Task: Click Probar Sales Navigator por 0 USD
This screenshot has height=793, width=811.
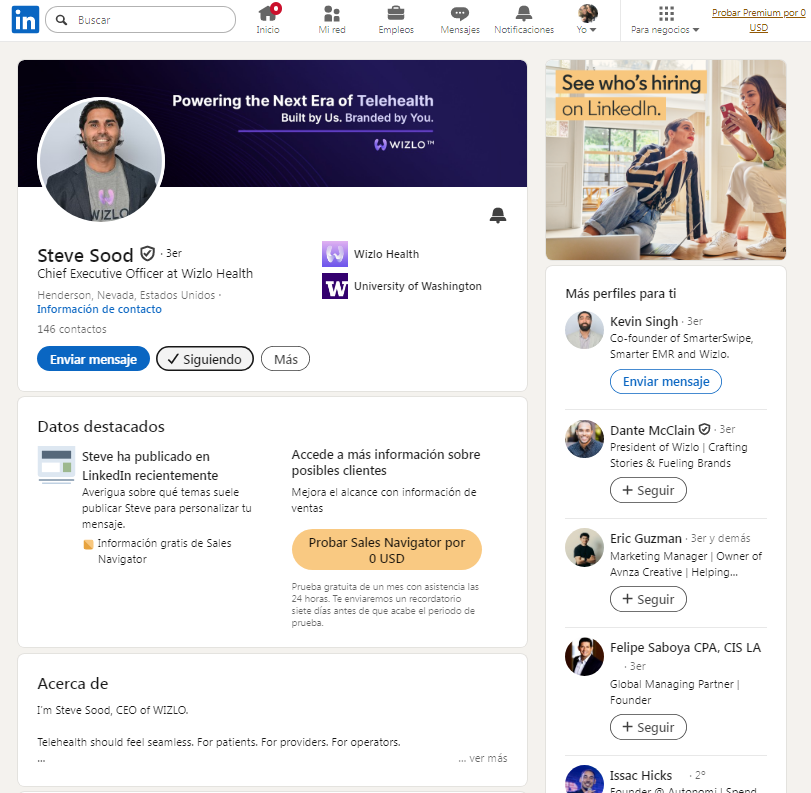Action: [386, 550]
